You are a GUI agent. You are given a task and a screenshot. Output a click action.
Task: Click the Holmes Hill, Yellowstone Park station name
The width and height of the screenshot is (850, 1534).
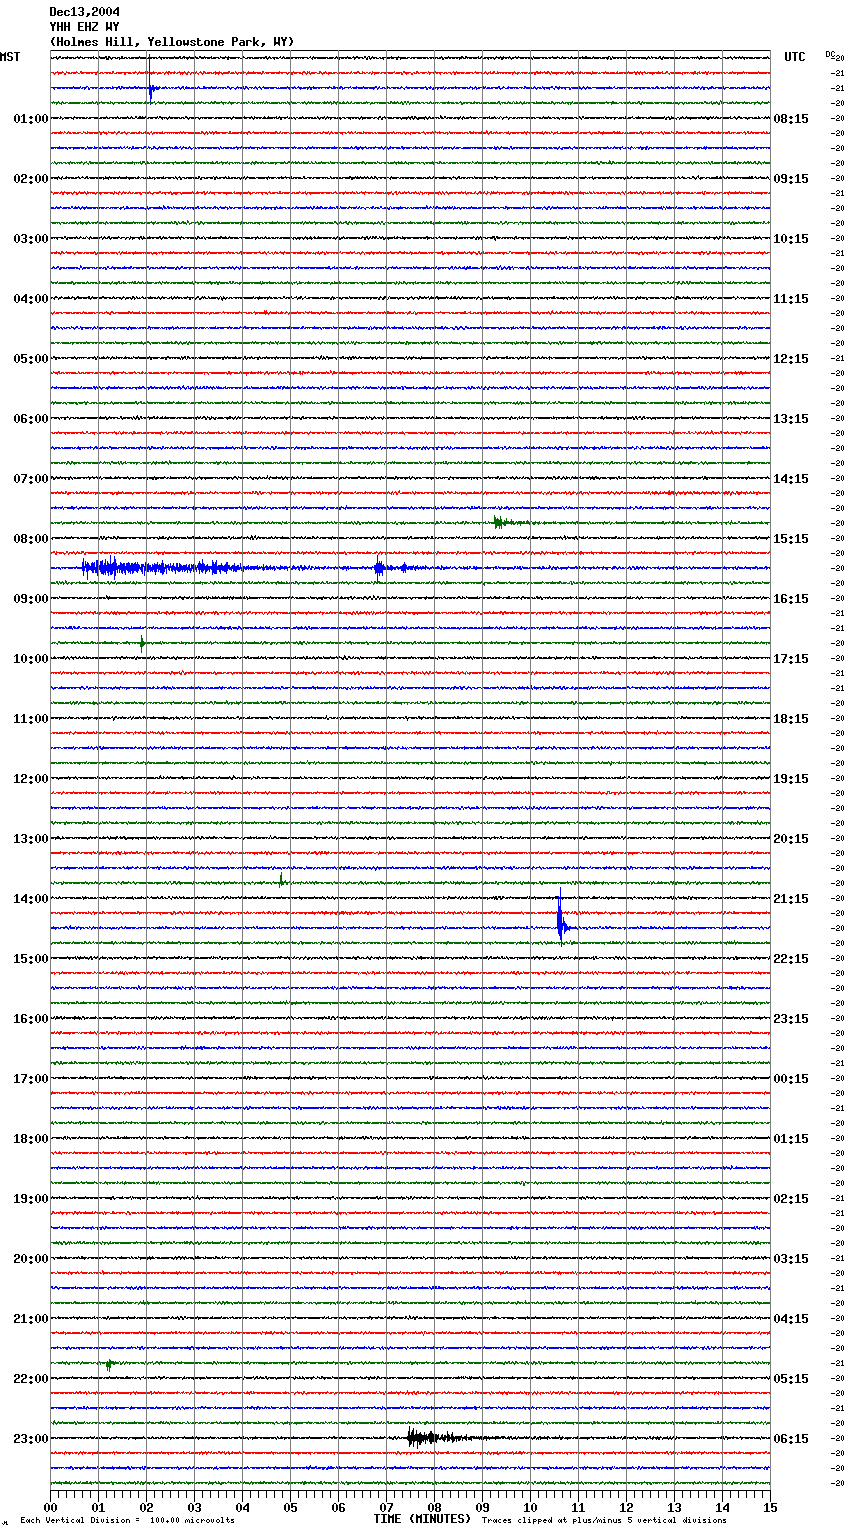[172, 42]
